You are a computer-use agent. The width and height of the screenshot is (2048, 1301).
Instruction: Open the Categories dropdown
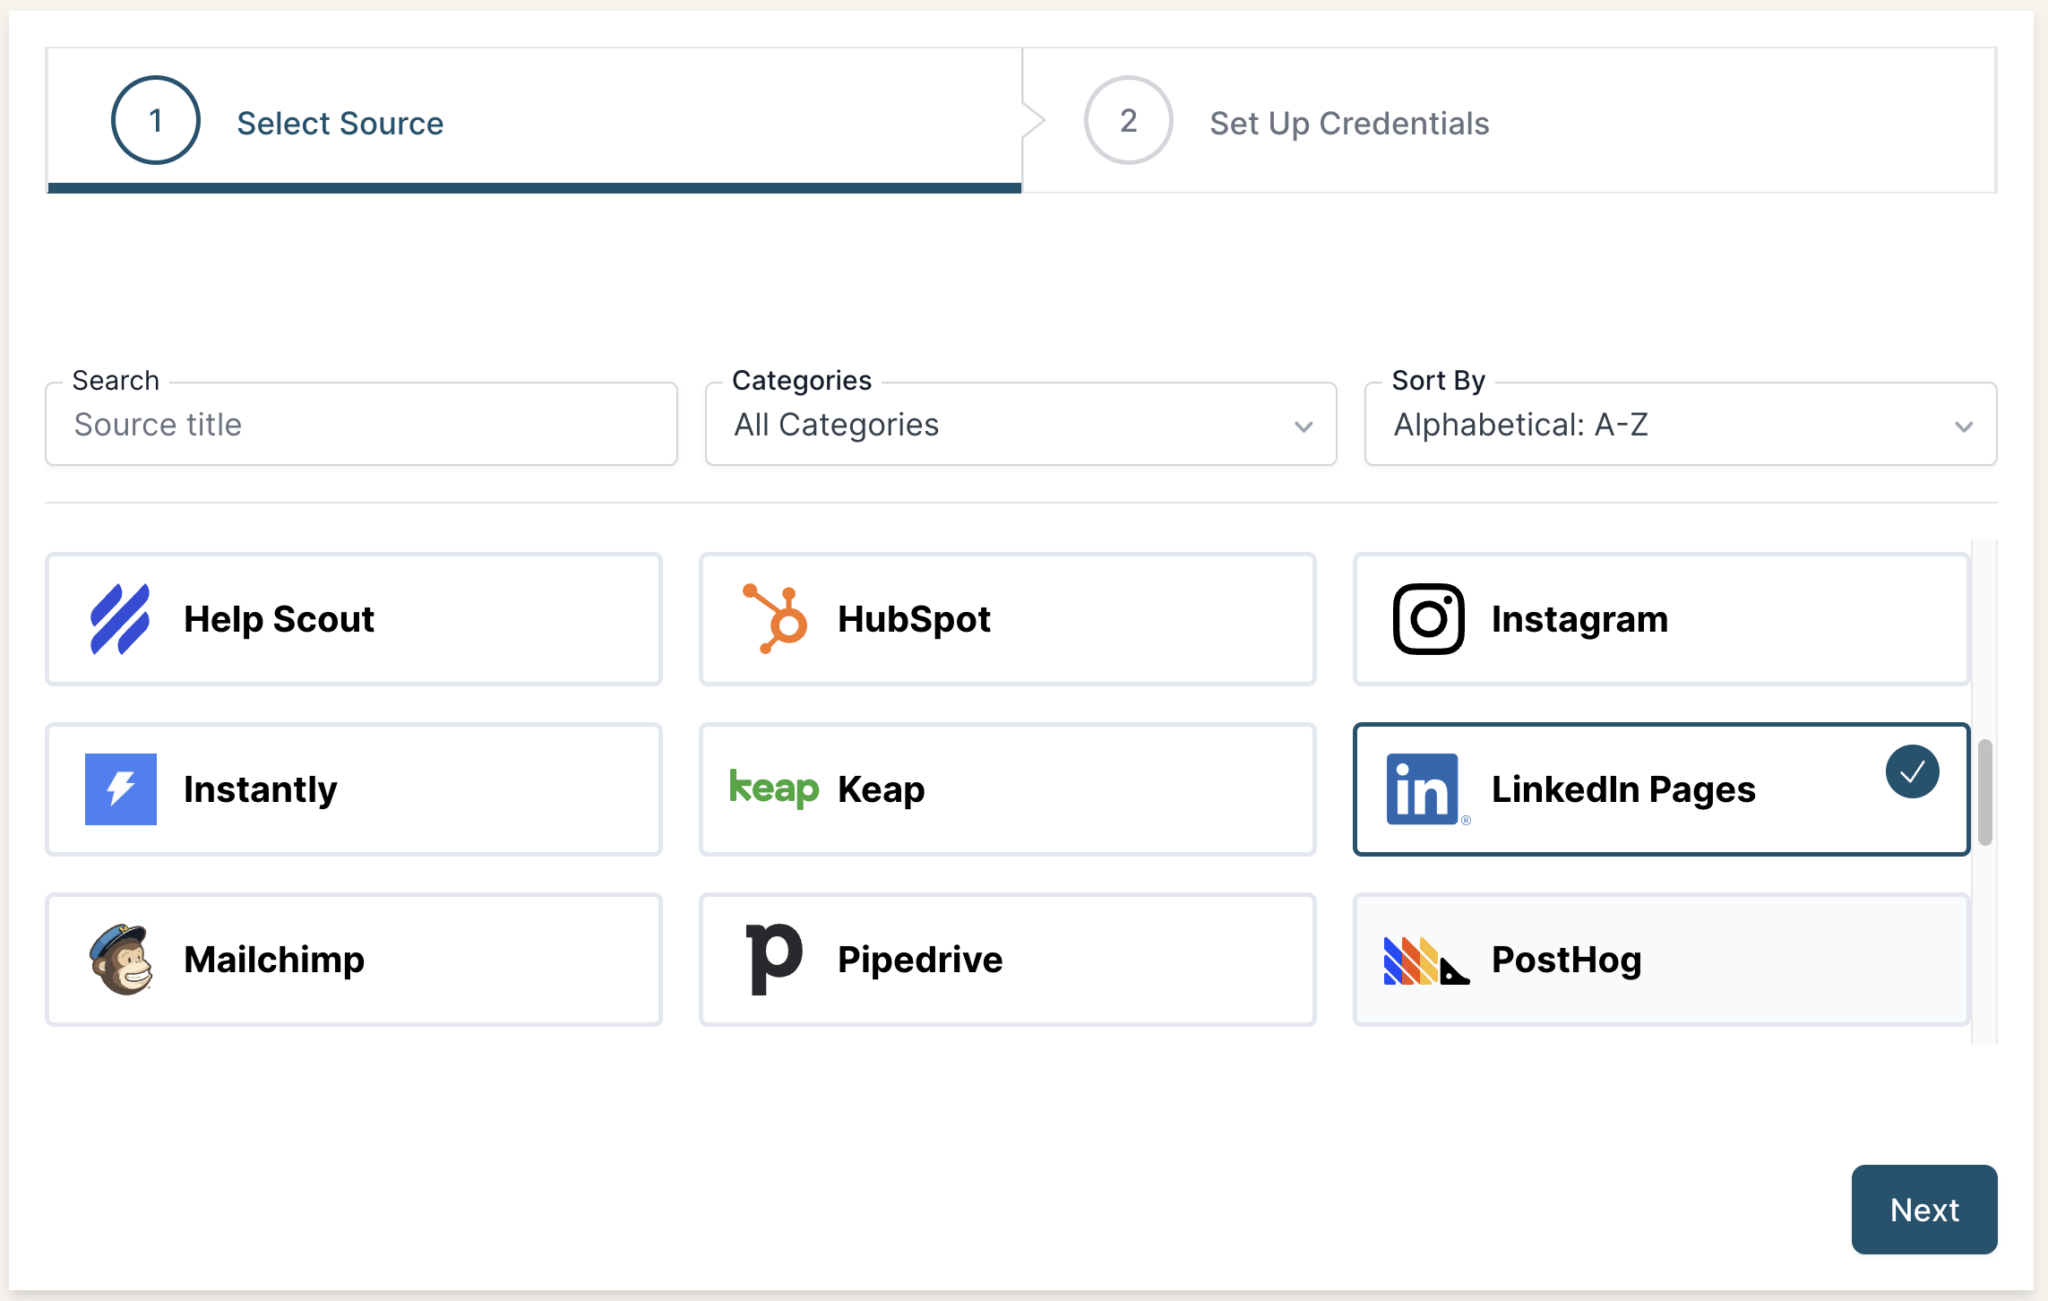1019,424
